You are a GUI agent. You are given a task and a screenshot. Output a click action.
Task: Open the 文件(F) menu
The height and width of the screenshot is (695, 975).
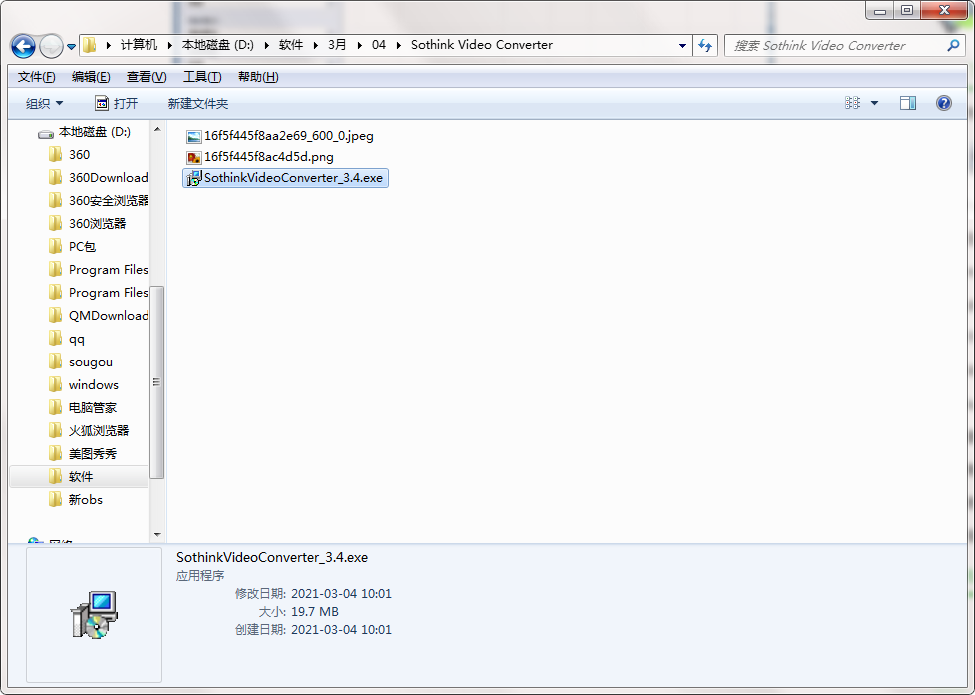coord(37,77)
